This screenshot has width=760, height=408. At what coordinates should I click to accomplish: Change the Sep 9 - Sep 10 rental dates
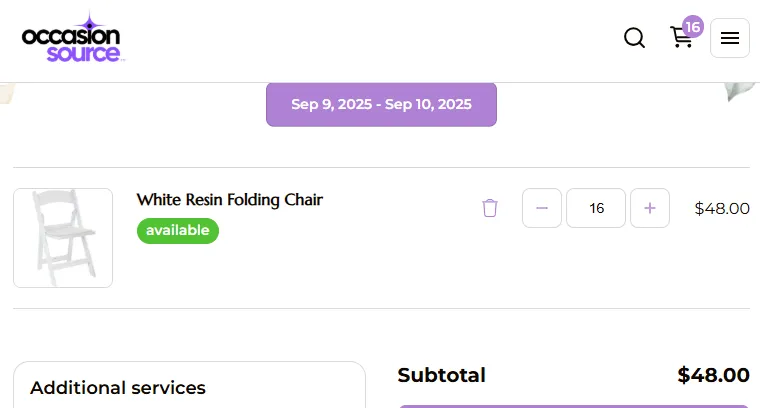click(381, 104)
